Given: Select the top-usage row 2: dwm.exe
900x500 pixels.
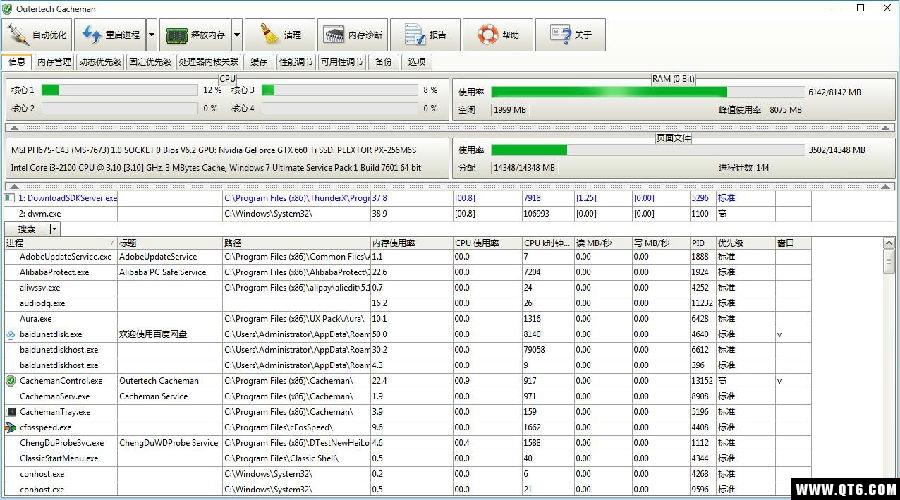Looking at the screenshot, I should tap(408, 214).
